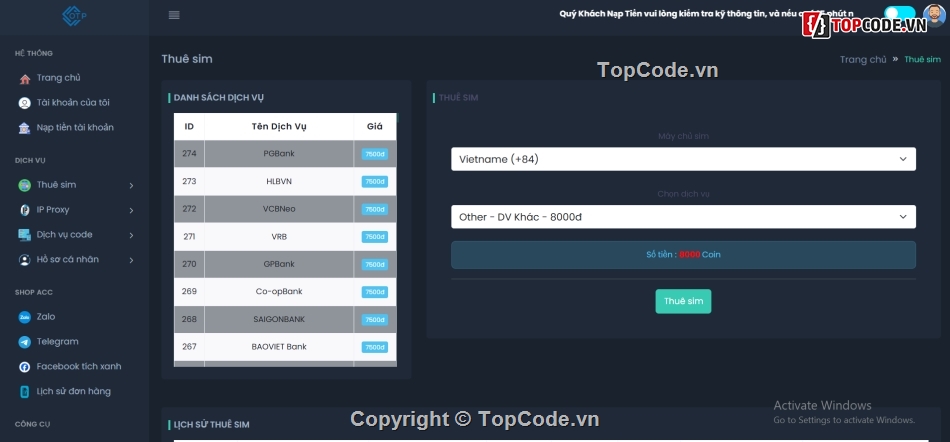Select Zalo in Shop Acc menu
This screenshot has height=442, width=950.
(45, 317)
